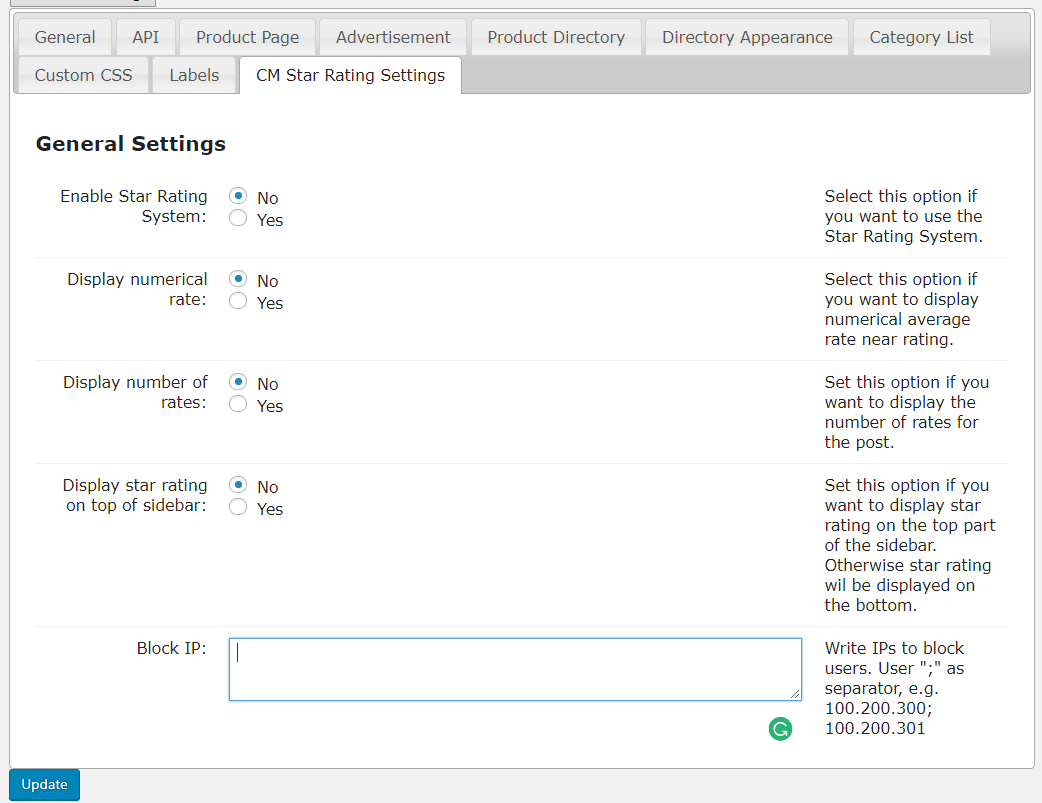The image size is (1042, 803).
Task: Choose No for Display numerical rate
Action: point(238,280)
